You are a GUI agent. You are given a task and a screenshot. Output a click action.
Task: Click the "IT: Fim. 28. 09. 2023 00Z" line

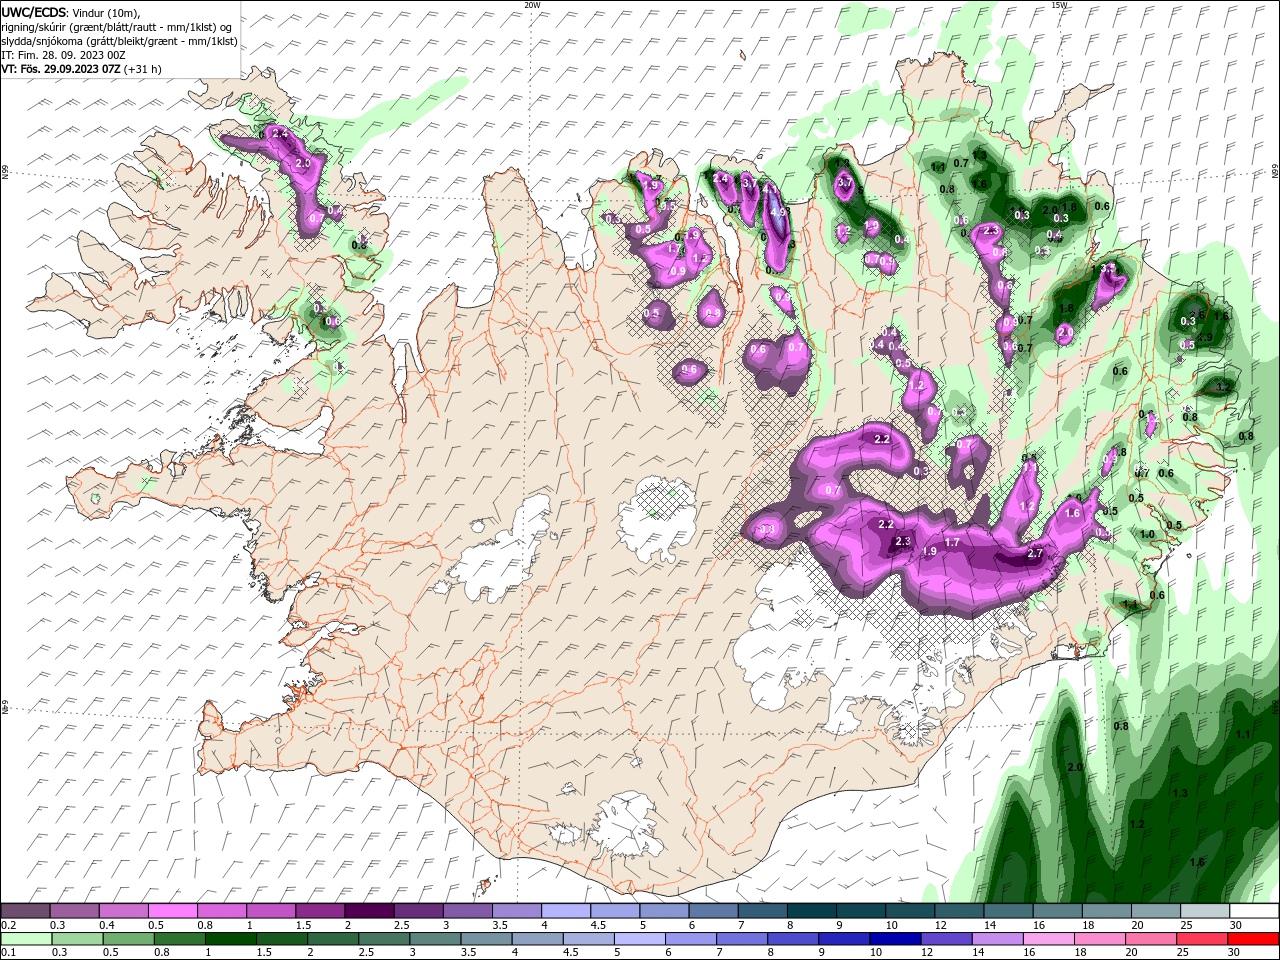[62, 55]
